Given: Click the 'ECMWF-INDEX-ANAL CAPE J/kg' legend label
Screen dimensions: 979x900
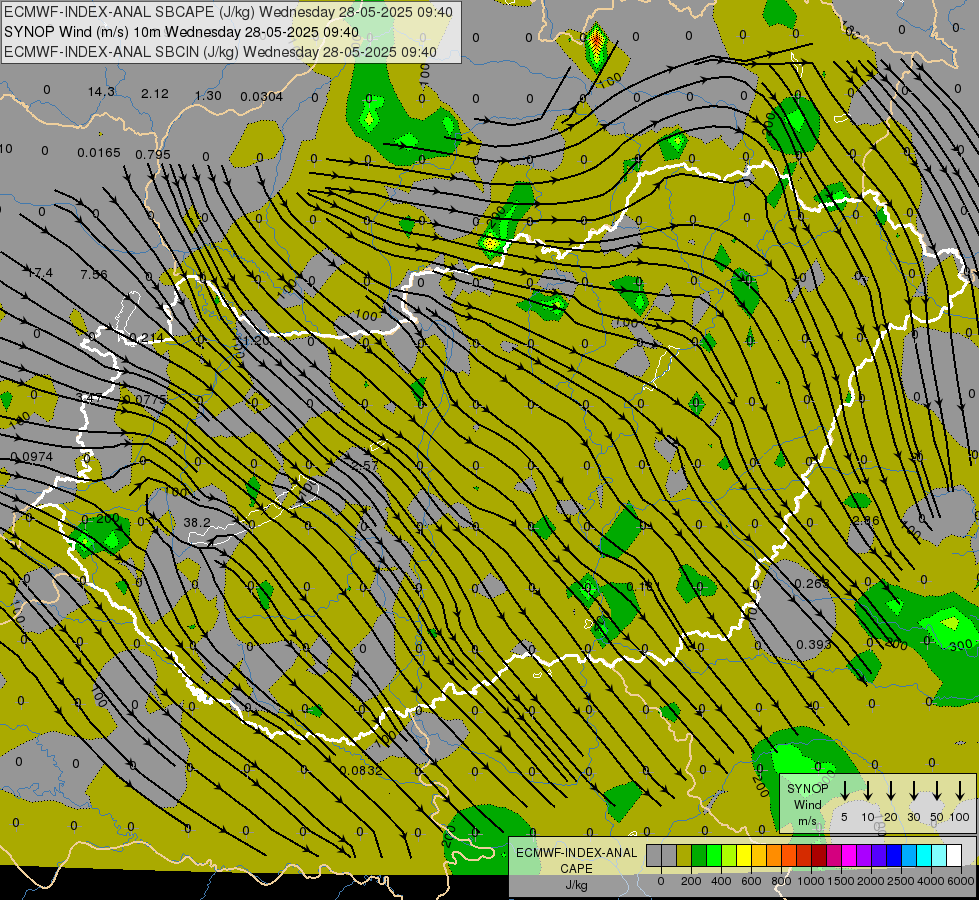Looking at the screenshot, I should click(x=576, y=869).
